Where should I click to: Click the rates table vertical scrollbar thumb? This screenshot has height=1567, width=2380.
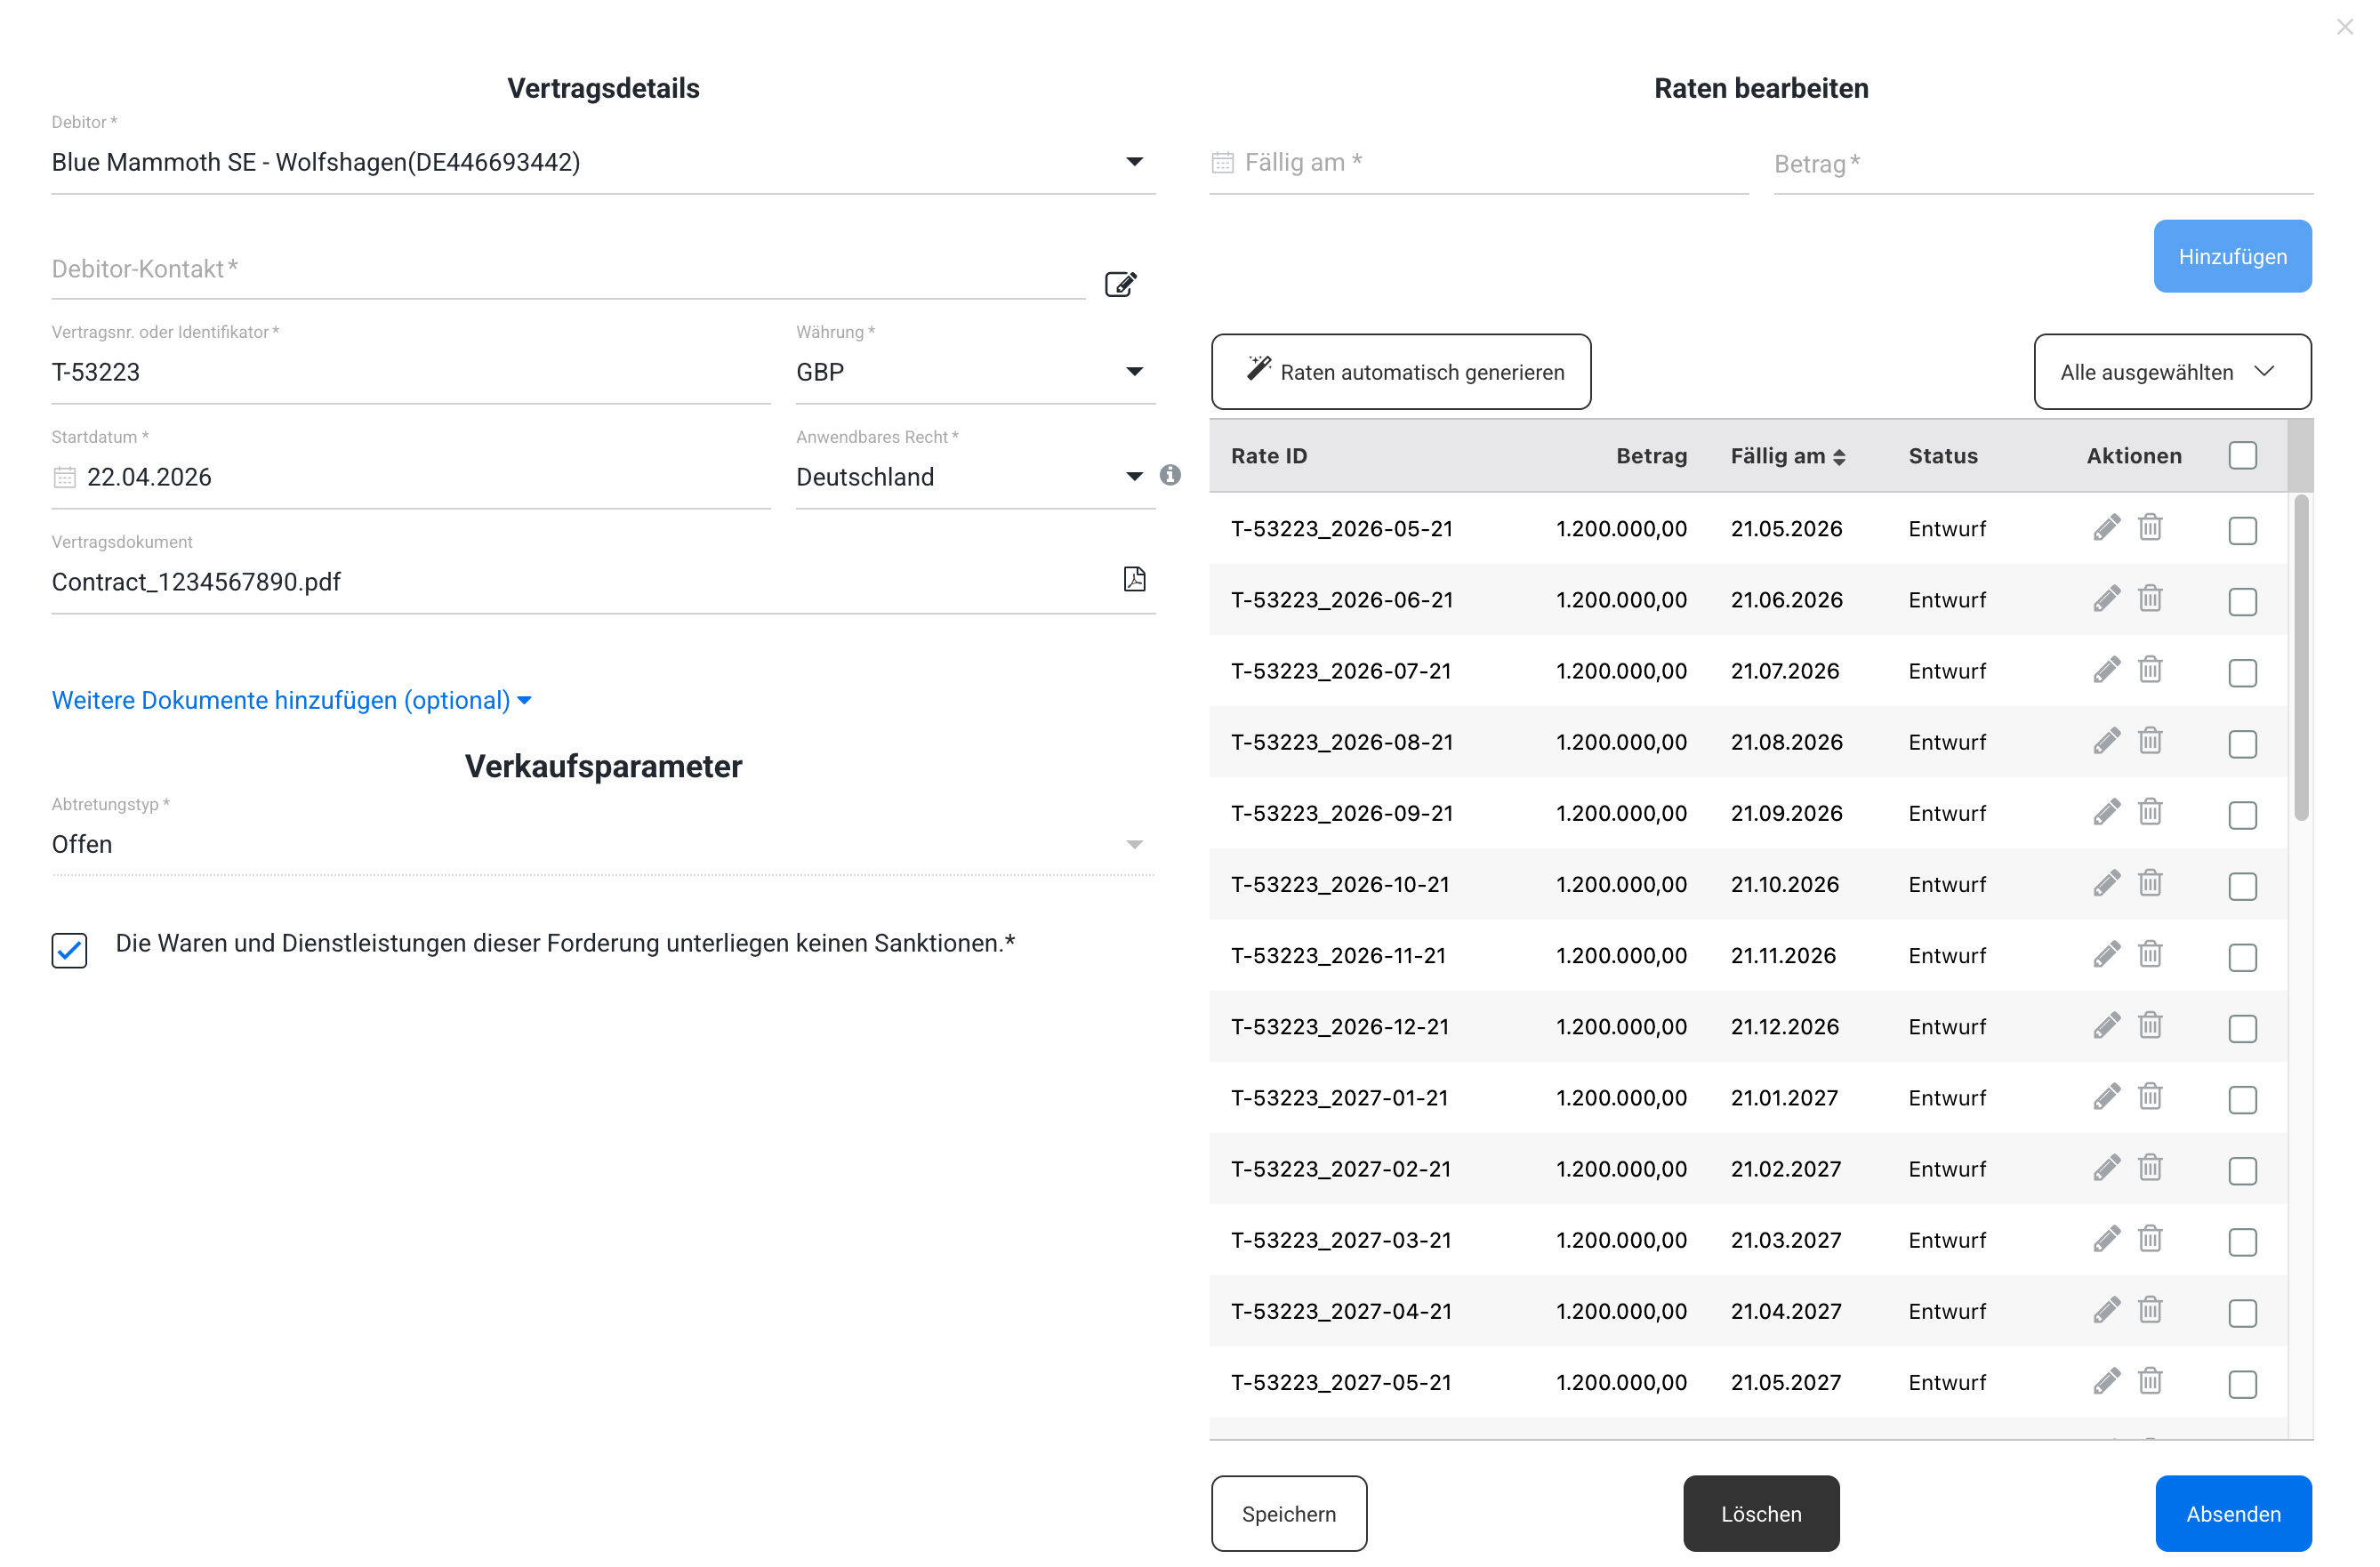click(2300, 657)
